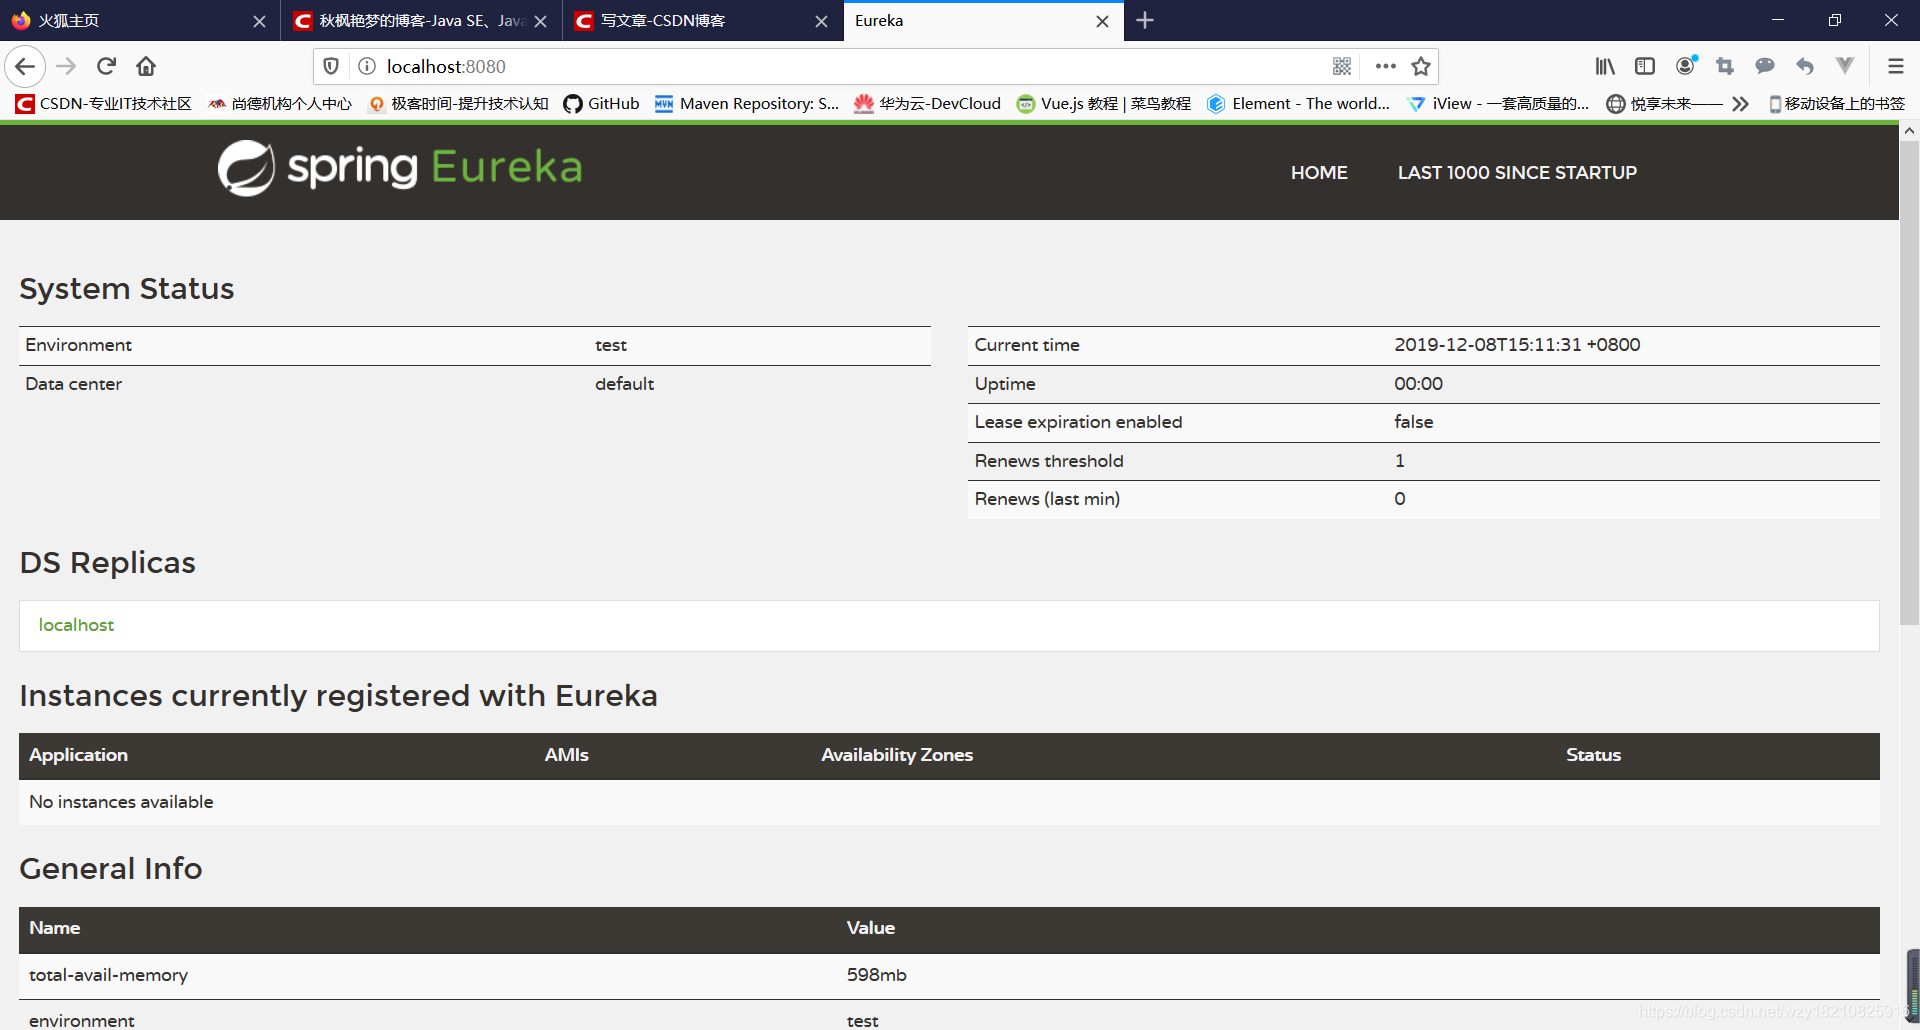The image size is (1920, 1030).
Task: Click the page vertical scrollbar thumb
Action: 1909,383
